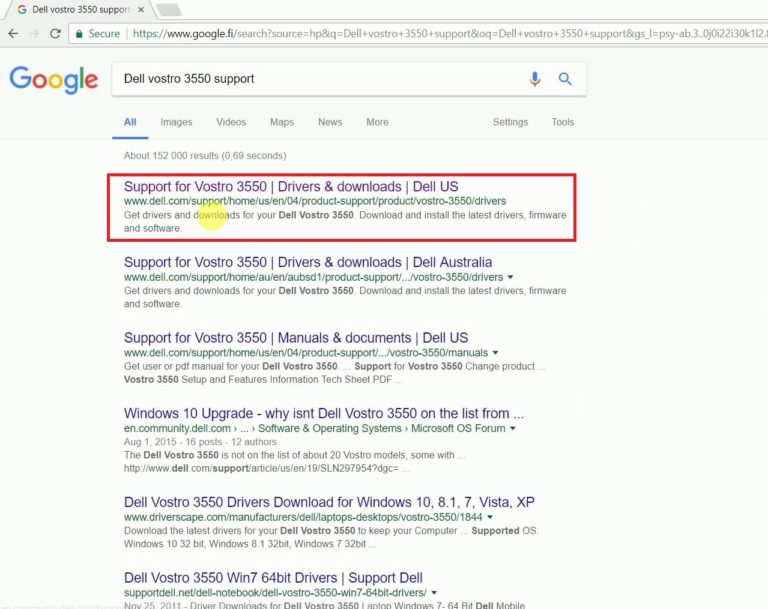The height and width of the screenshot is (609, 768).
Task: Open the Windows 10 Upgrade community result
Action: 323,413
